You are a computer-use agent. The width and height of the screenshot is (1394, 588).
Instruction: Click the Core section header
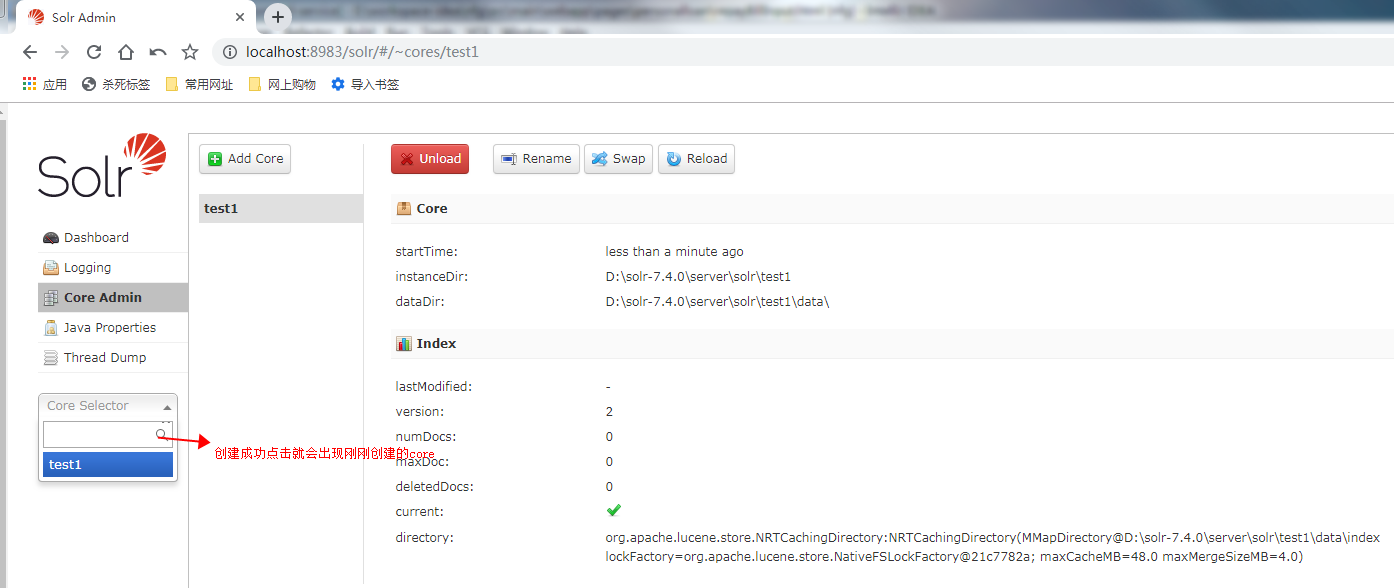click(892, 209)
